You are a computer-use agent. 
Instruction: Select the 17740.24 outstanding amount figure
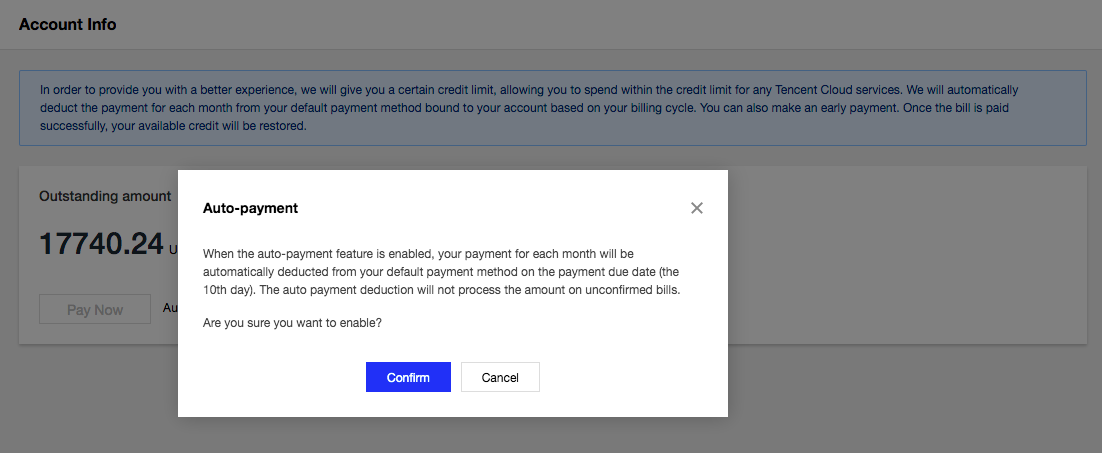(101, 244)
